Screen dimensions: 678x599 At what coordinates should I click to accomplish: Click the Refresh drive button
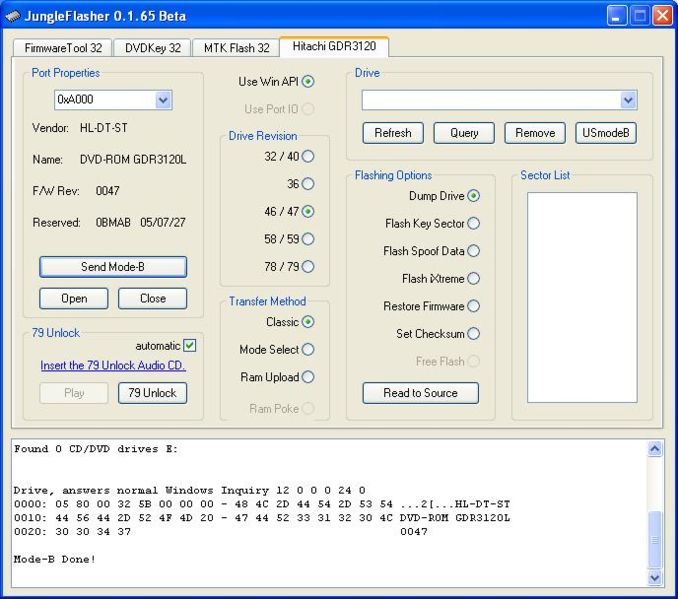coord(393,133)
